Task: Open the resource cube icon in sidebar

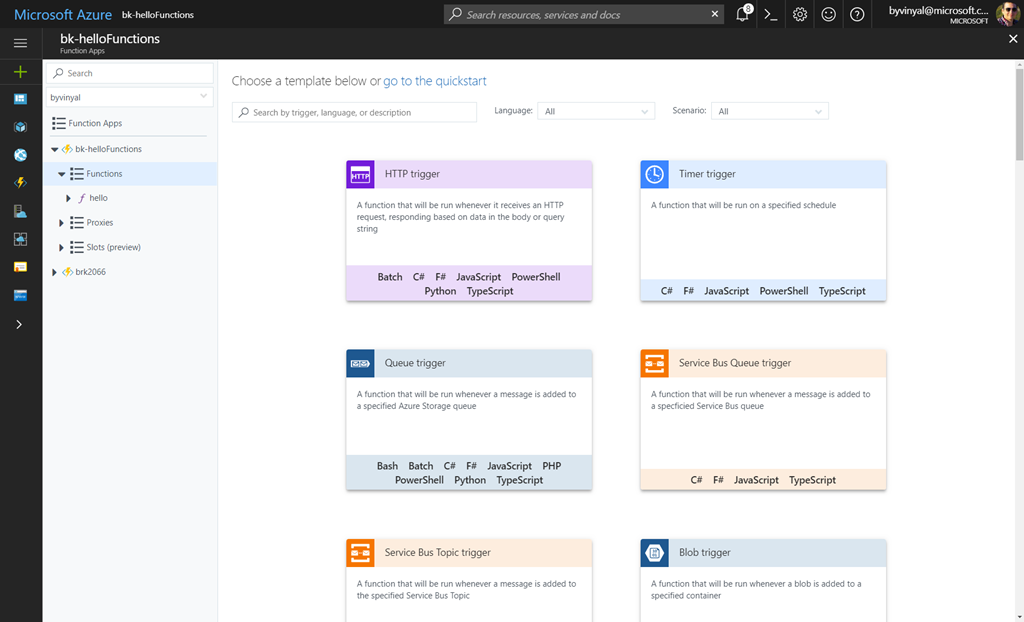Action: [x=20, y=127]
